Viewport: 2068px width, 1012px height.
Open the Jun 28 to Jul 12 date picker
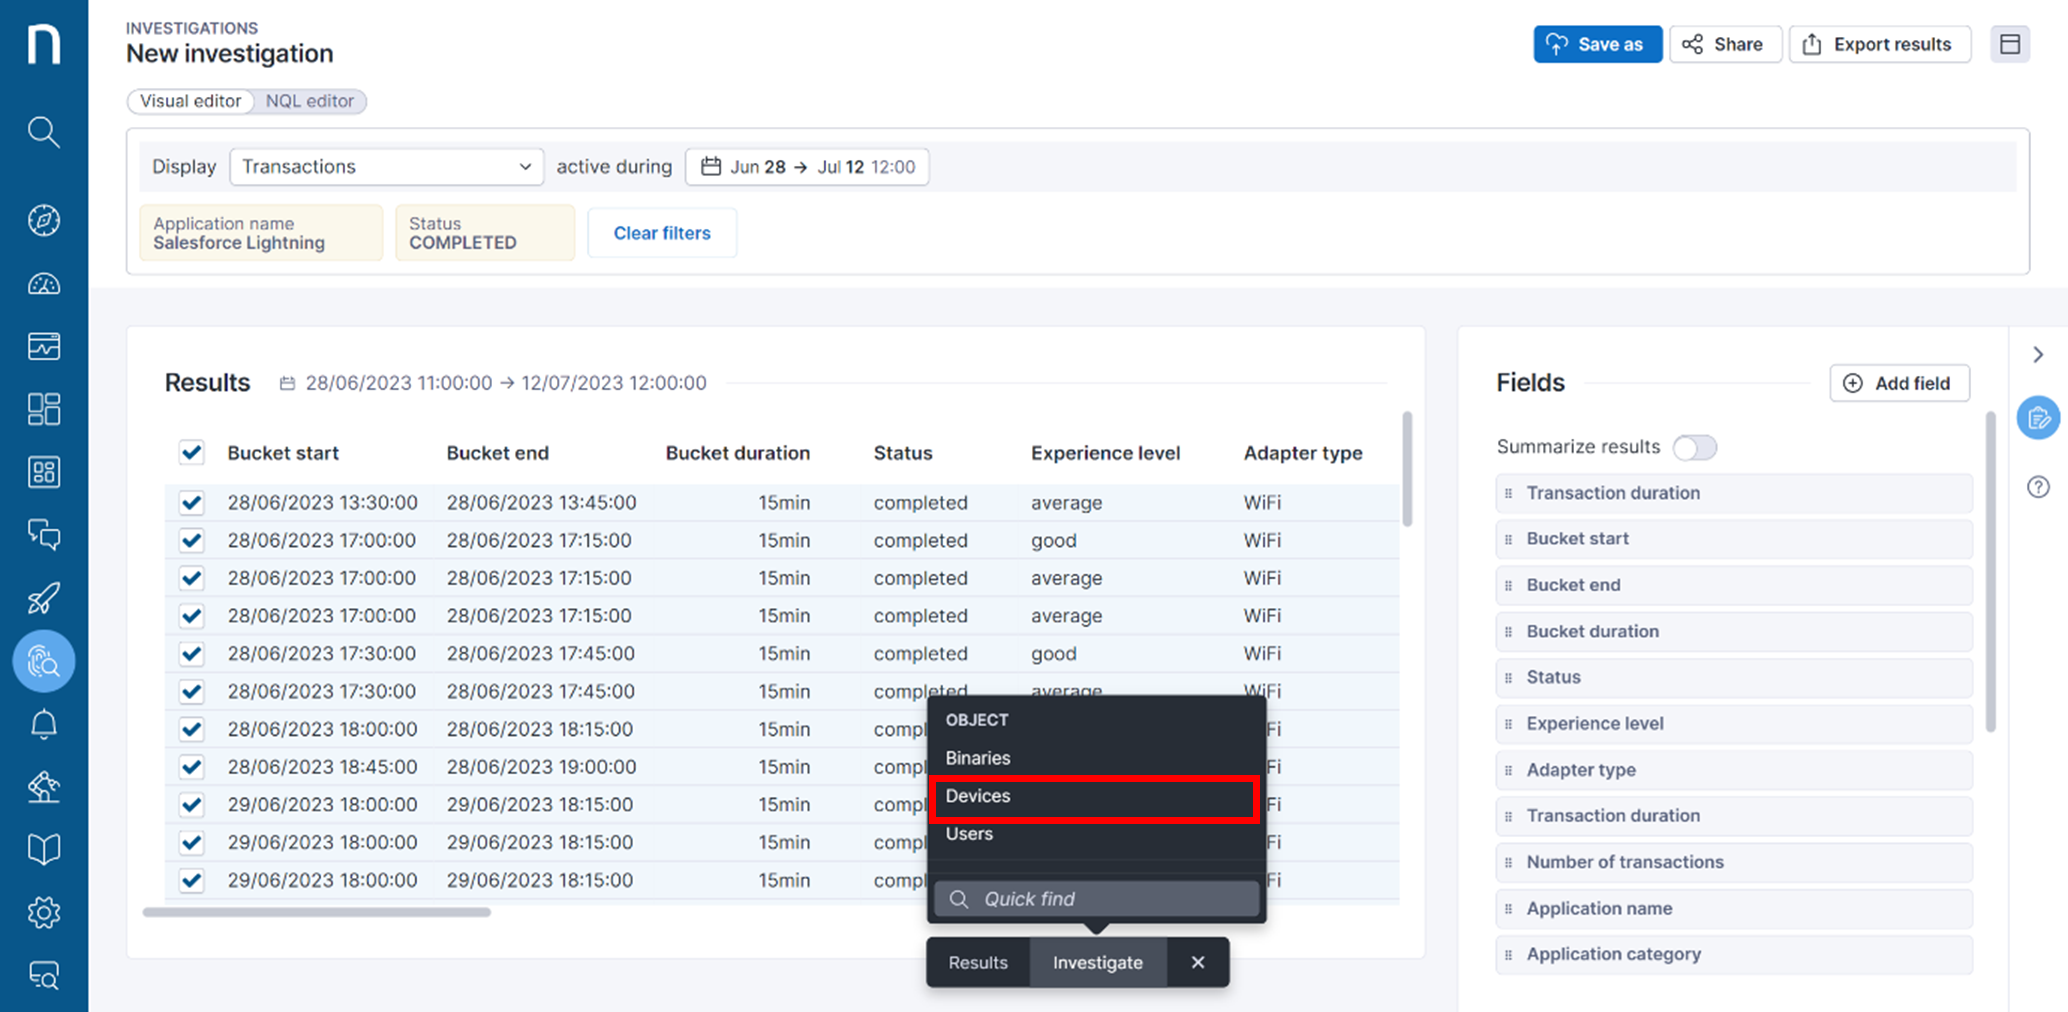pyautogui.click(x=806, y=167)
